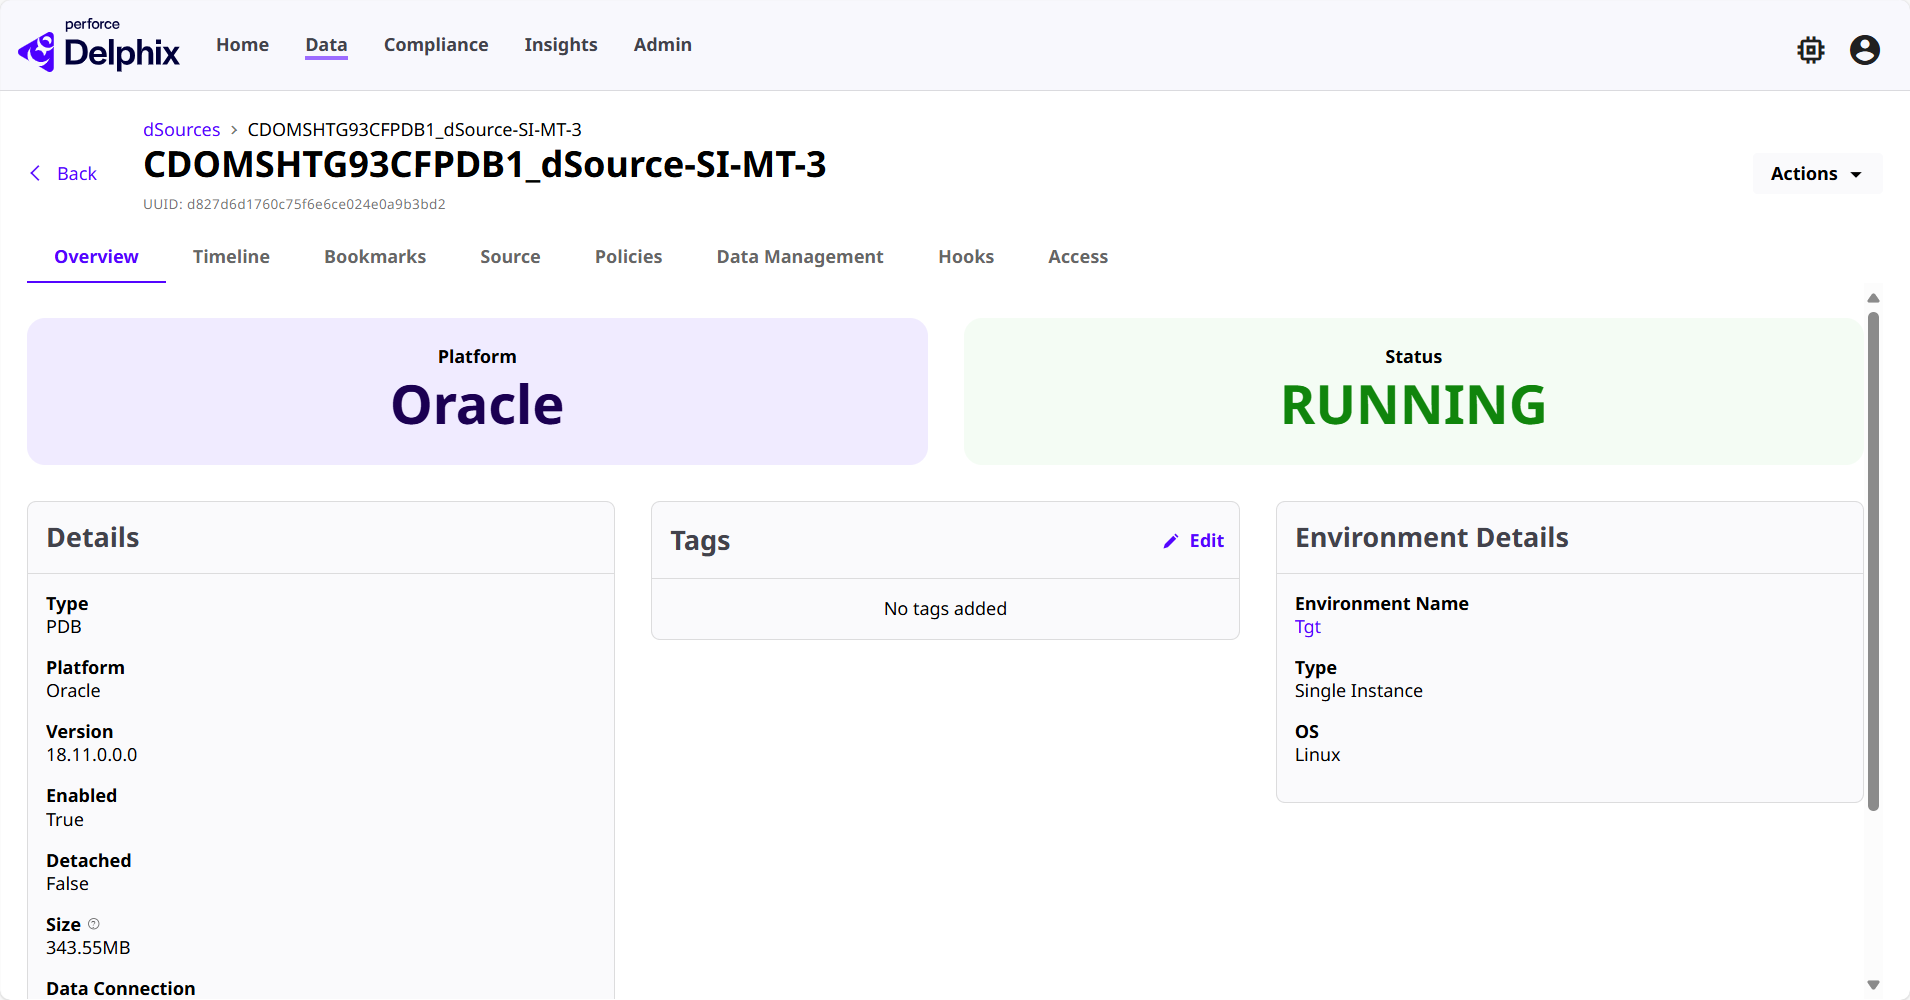Switch to the Hooks tab

point(966,257)
